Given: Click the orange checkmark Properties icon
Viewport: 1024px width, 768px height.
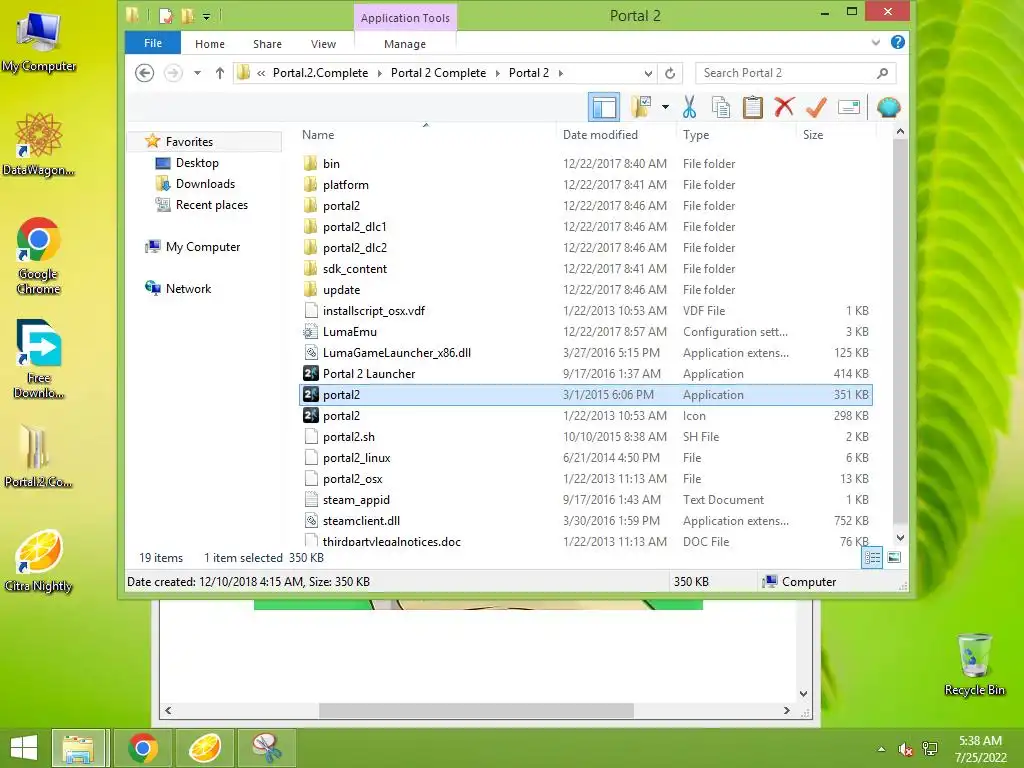Looking at the screenshot, I should point(816,107).
